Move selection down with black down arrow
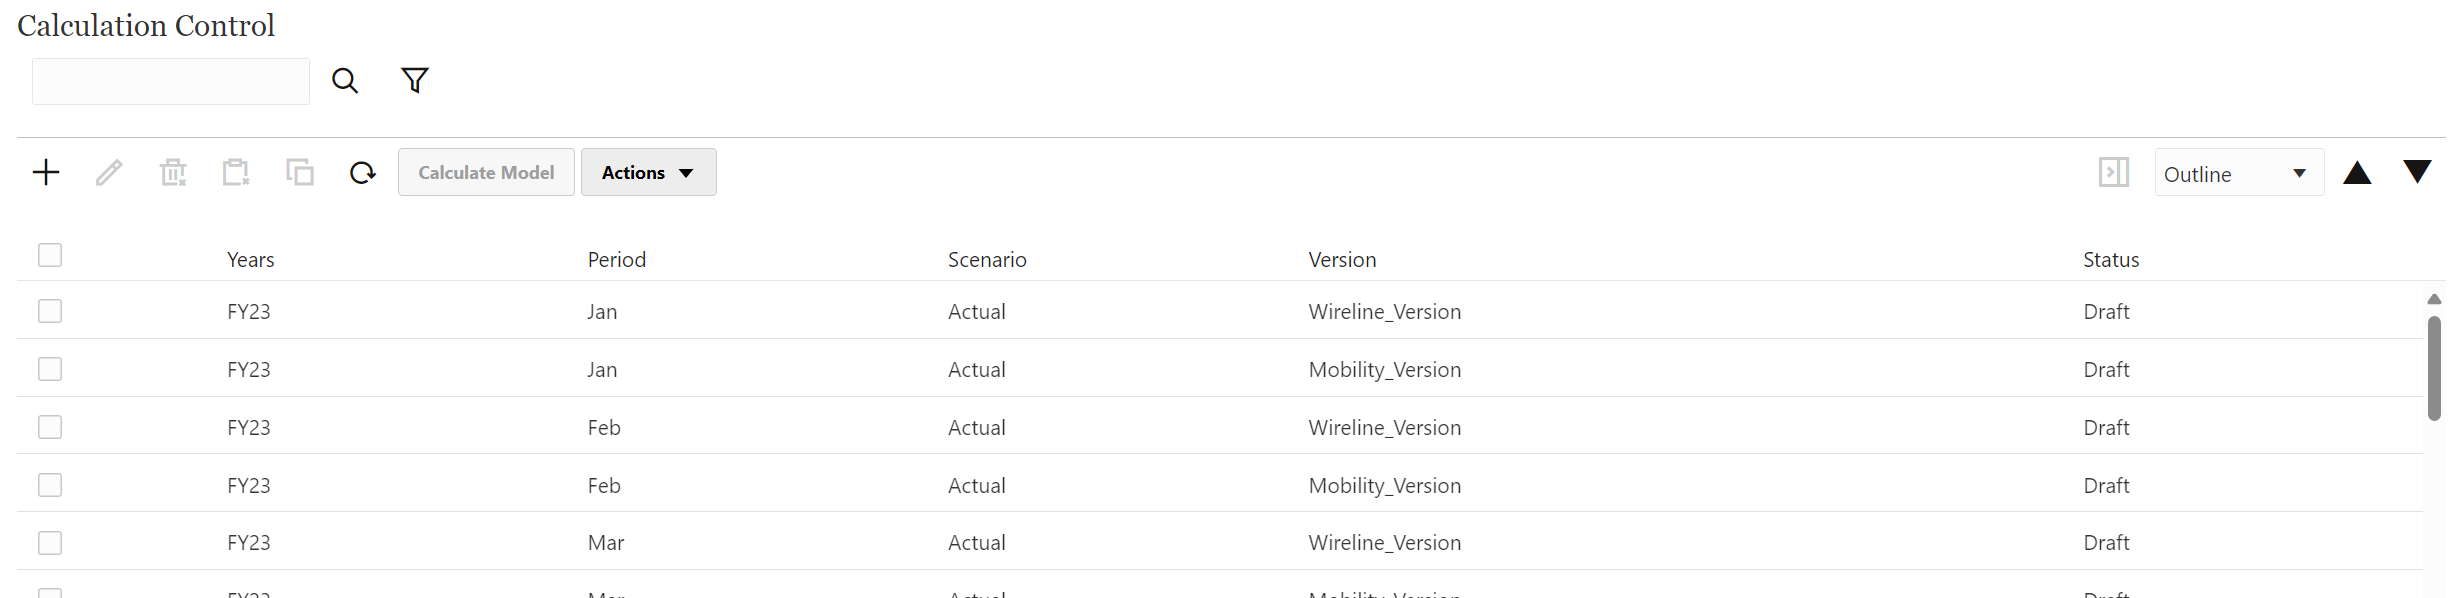Viewport: 2464px width, 598px height. tap(2417, 171)
